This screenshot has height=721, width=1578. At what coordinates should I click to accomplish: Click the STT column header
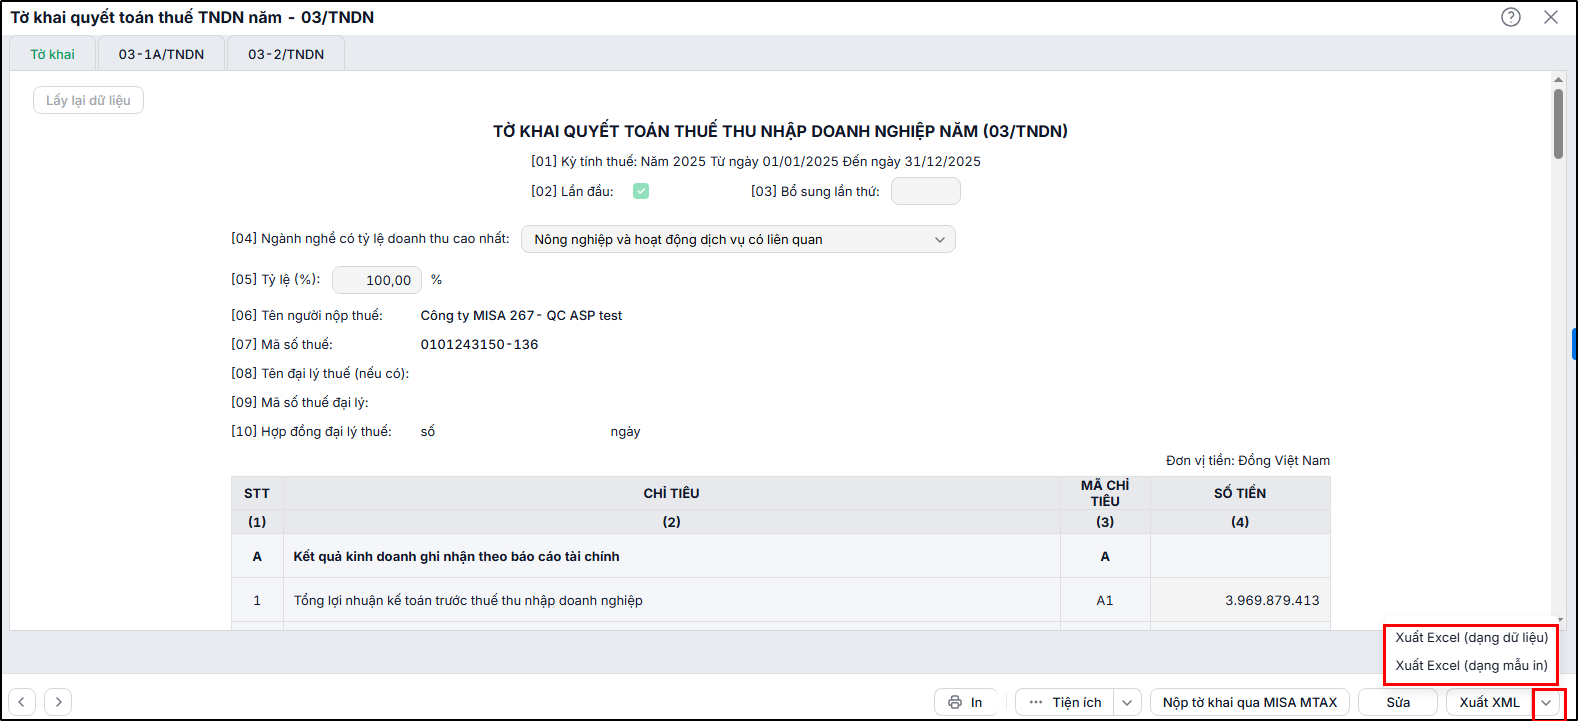coord(257,493)
